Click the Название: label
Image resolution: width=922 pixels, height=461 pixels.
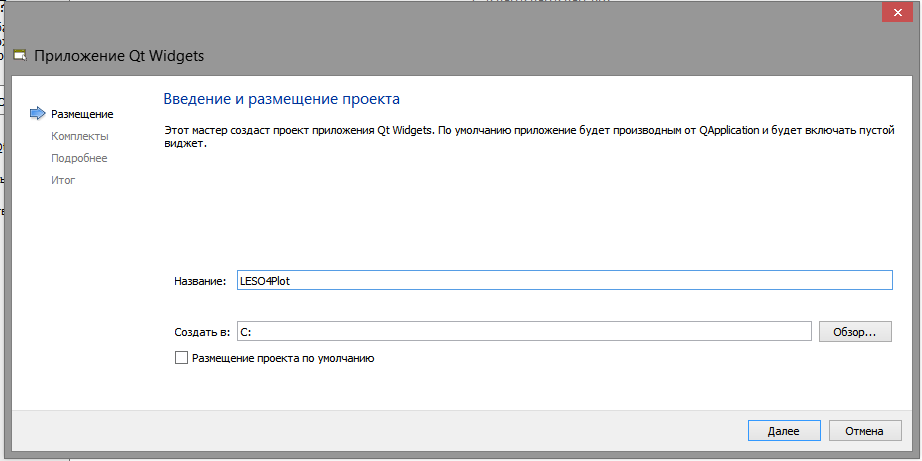tap(200, 281)
